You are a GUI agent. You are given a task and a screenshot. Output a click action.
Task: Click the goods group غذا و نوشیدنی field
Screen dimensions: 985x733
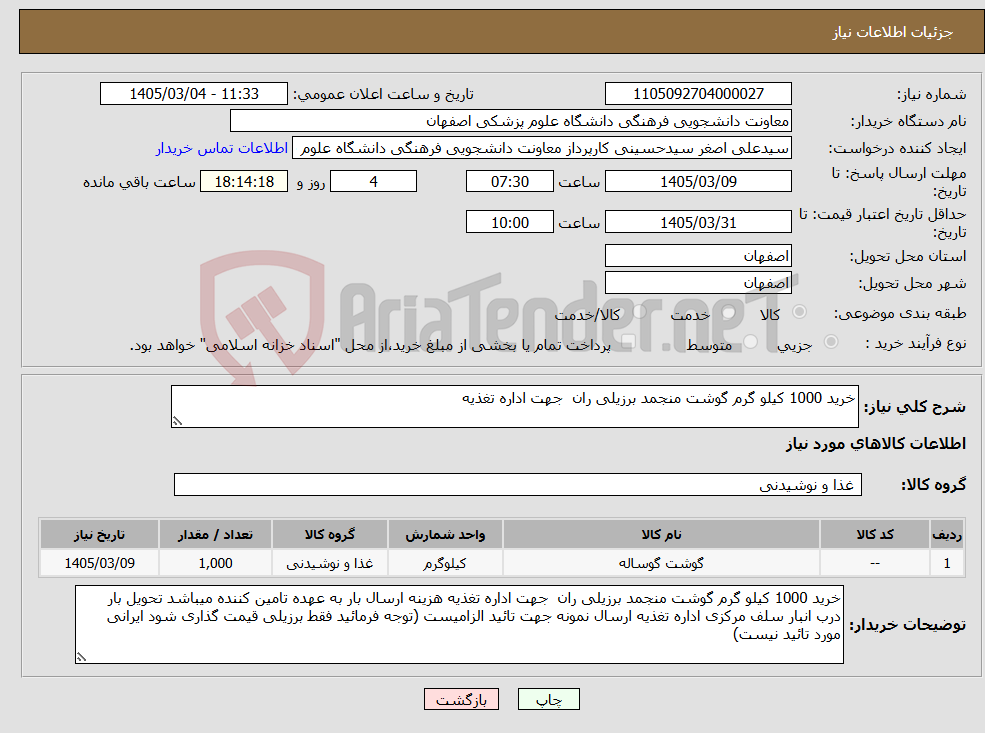point(518,485)
